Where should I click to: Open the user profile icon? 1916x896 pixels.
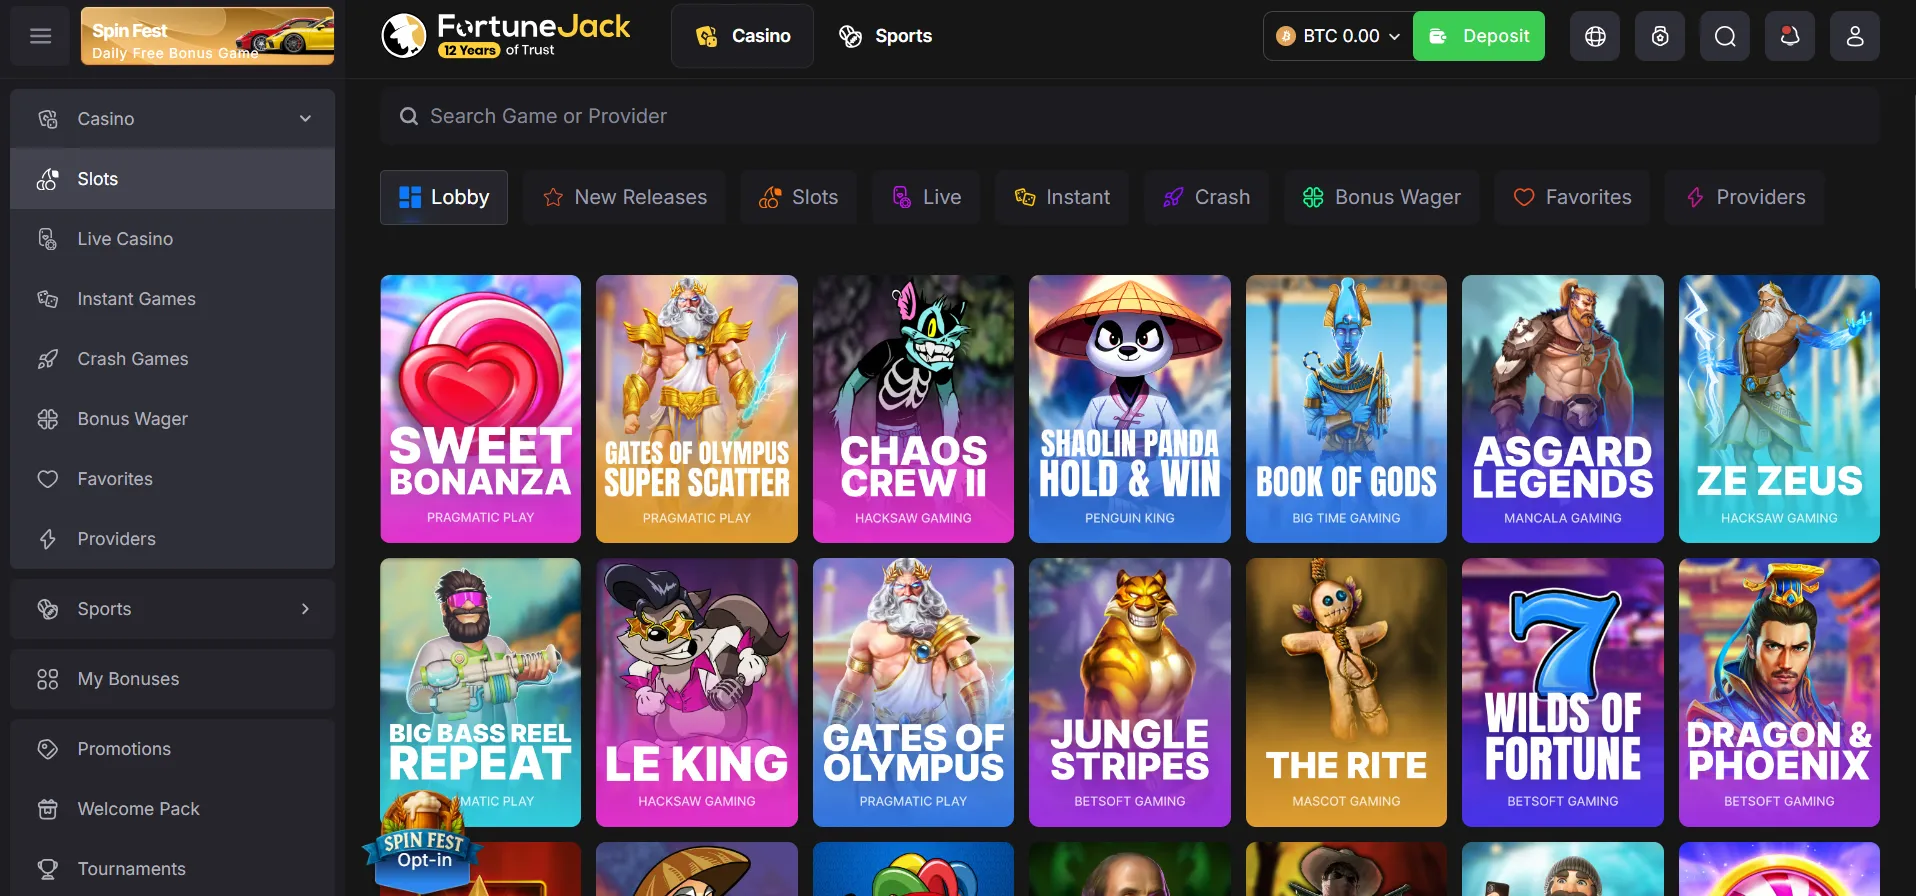1855,36
